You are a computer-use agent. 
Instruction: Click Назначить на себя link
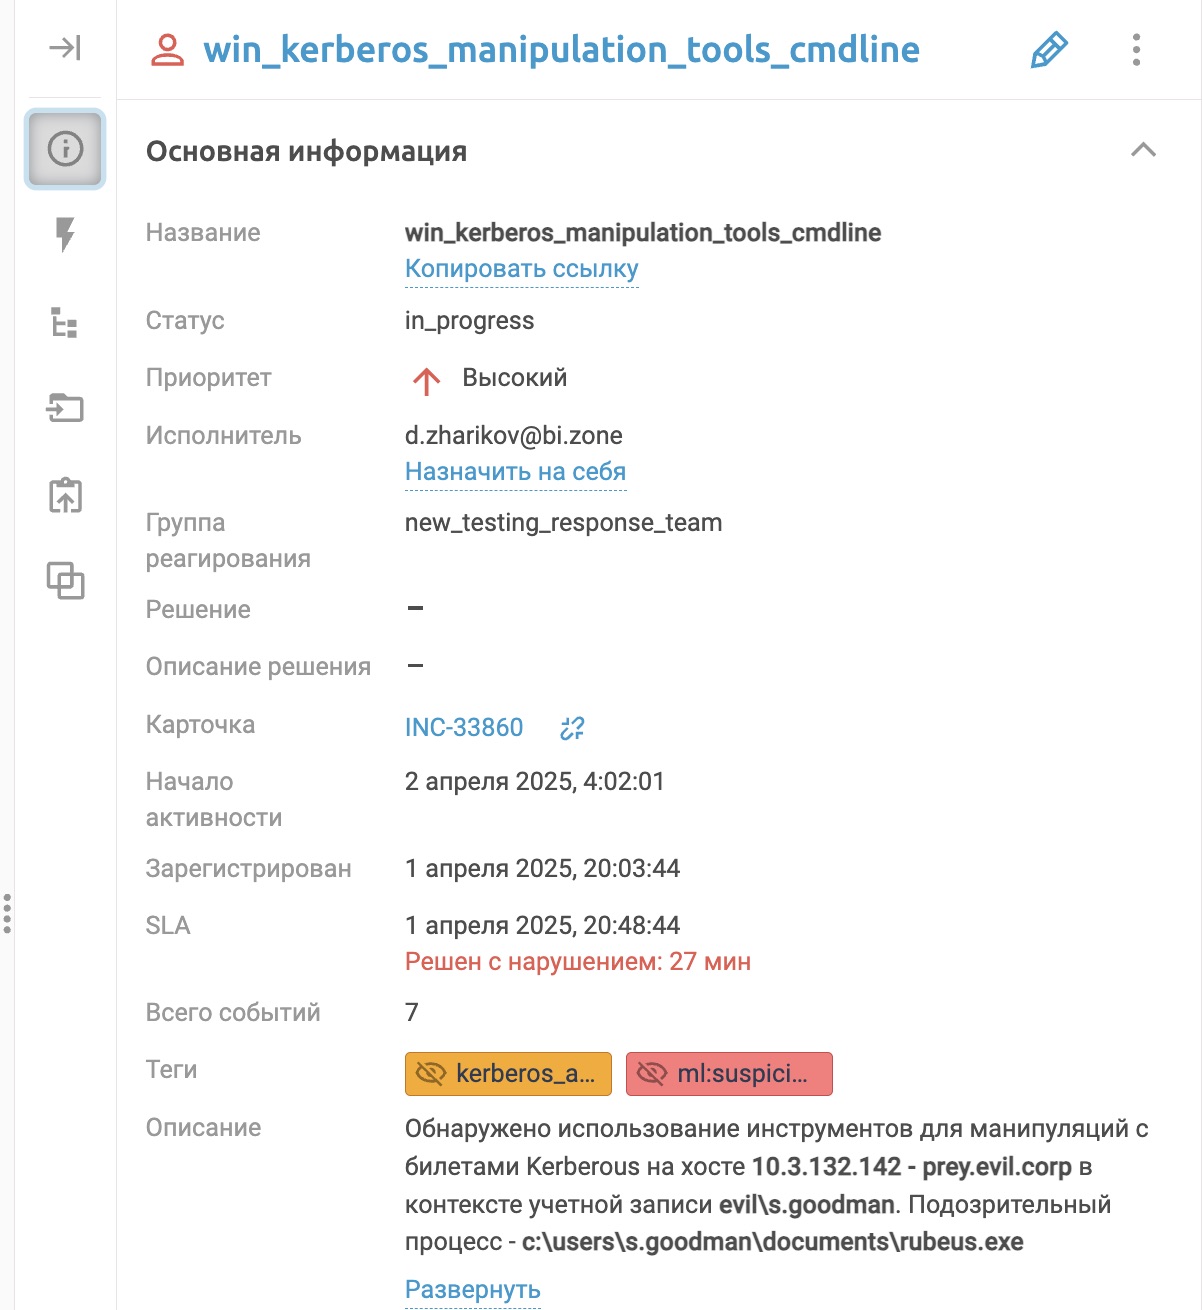point(515,472)
